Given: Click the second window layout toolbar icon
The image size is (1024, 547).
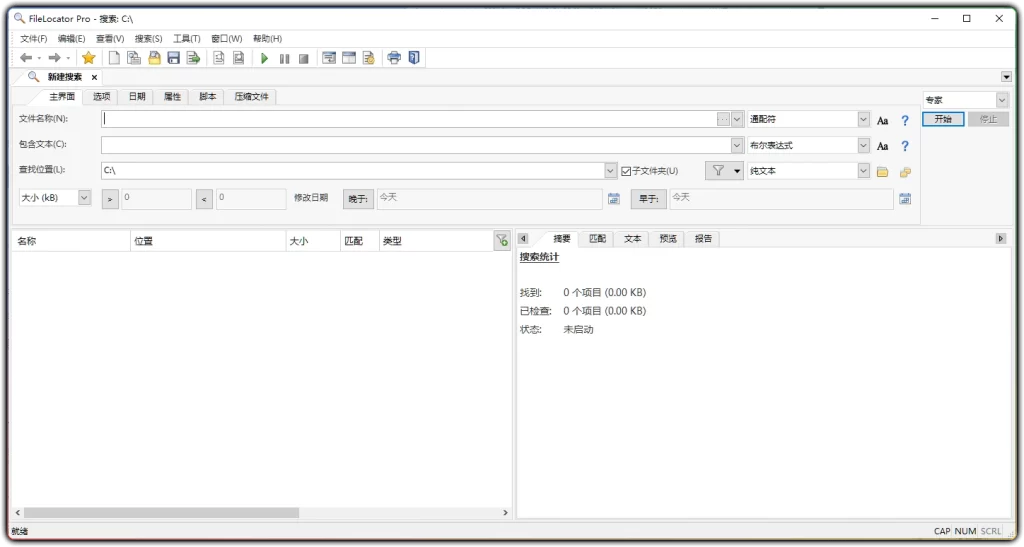Looking at the screenshot, I should click(x=349, y=58).
